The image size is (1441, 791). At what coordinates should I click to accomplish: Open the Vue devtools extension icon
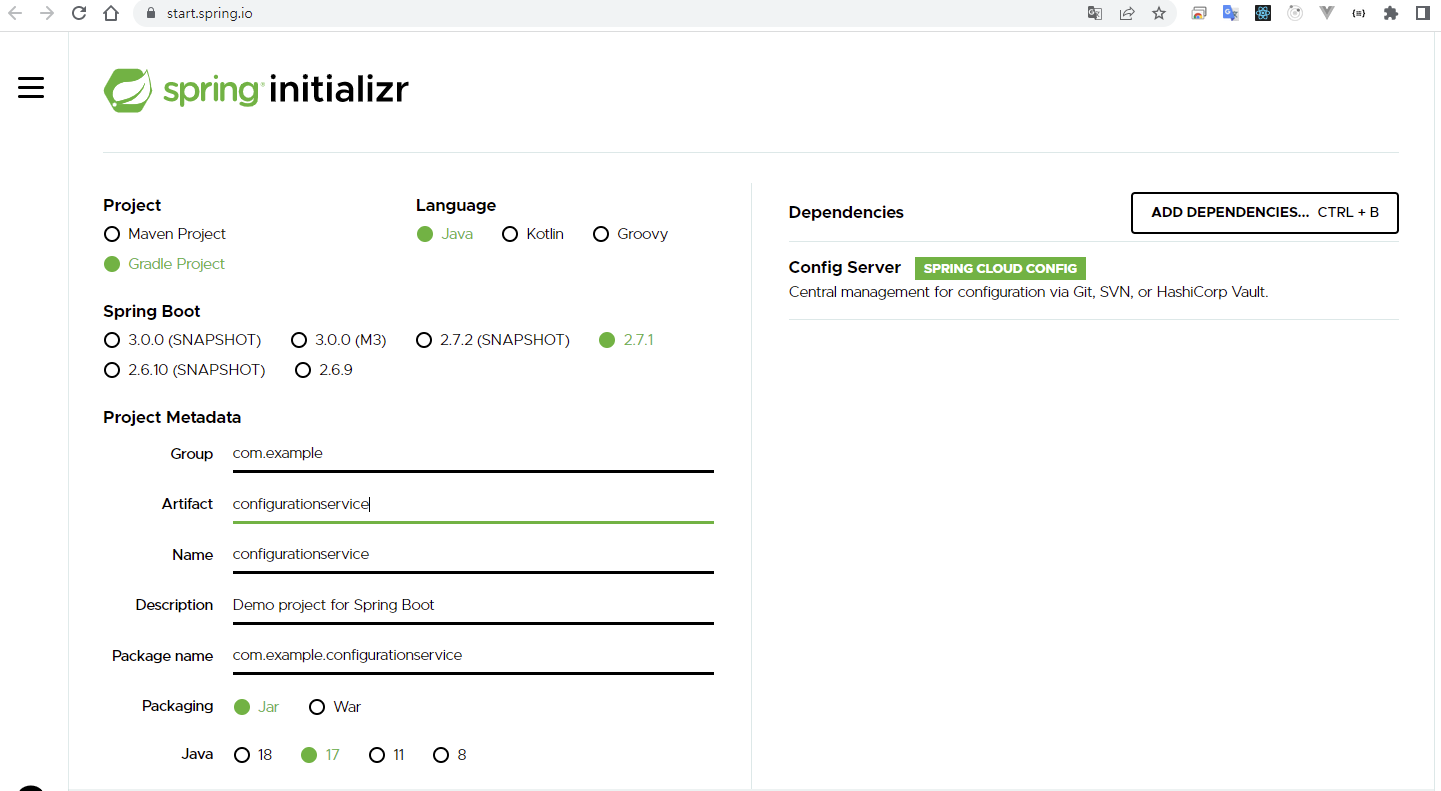click(1327, 13)
